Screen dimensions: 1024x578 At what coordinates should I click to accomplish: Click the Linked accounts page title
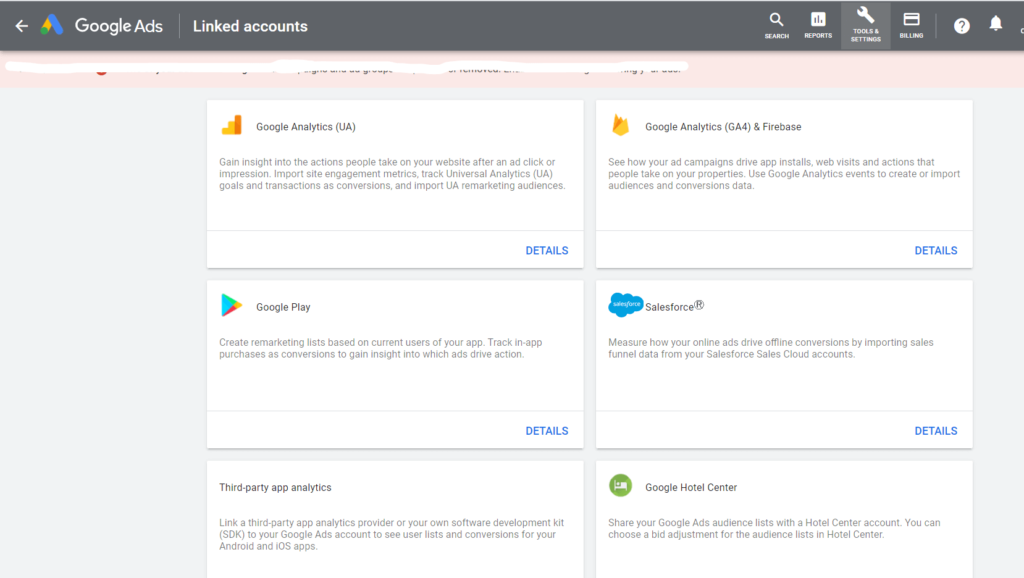(x=250, y=26)
